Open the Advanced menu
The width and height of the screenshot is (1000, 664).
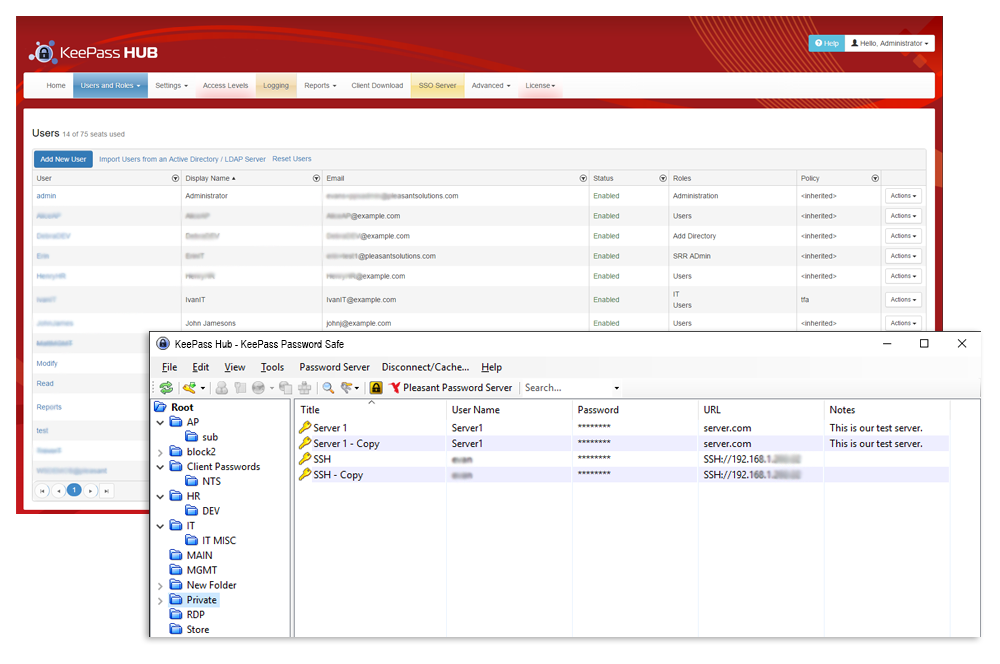[491, 85]
